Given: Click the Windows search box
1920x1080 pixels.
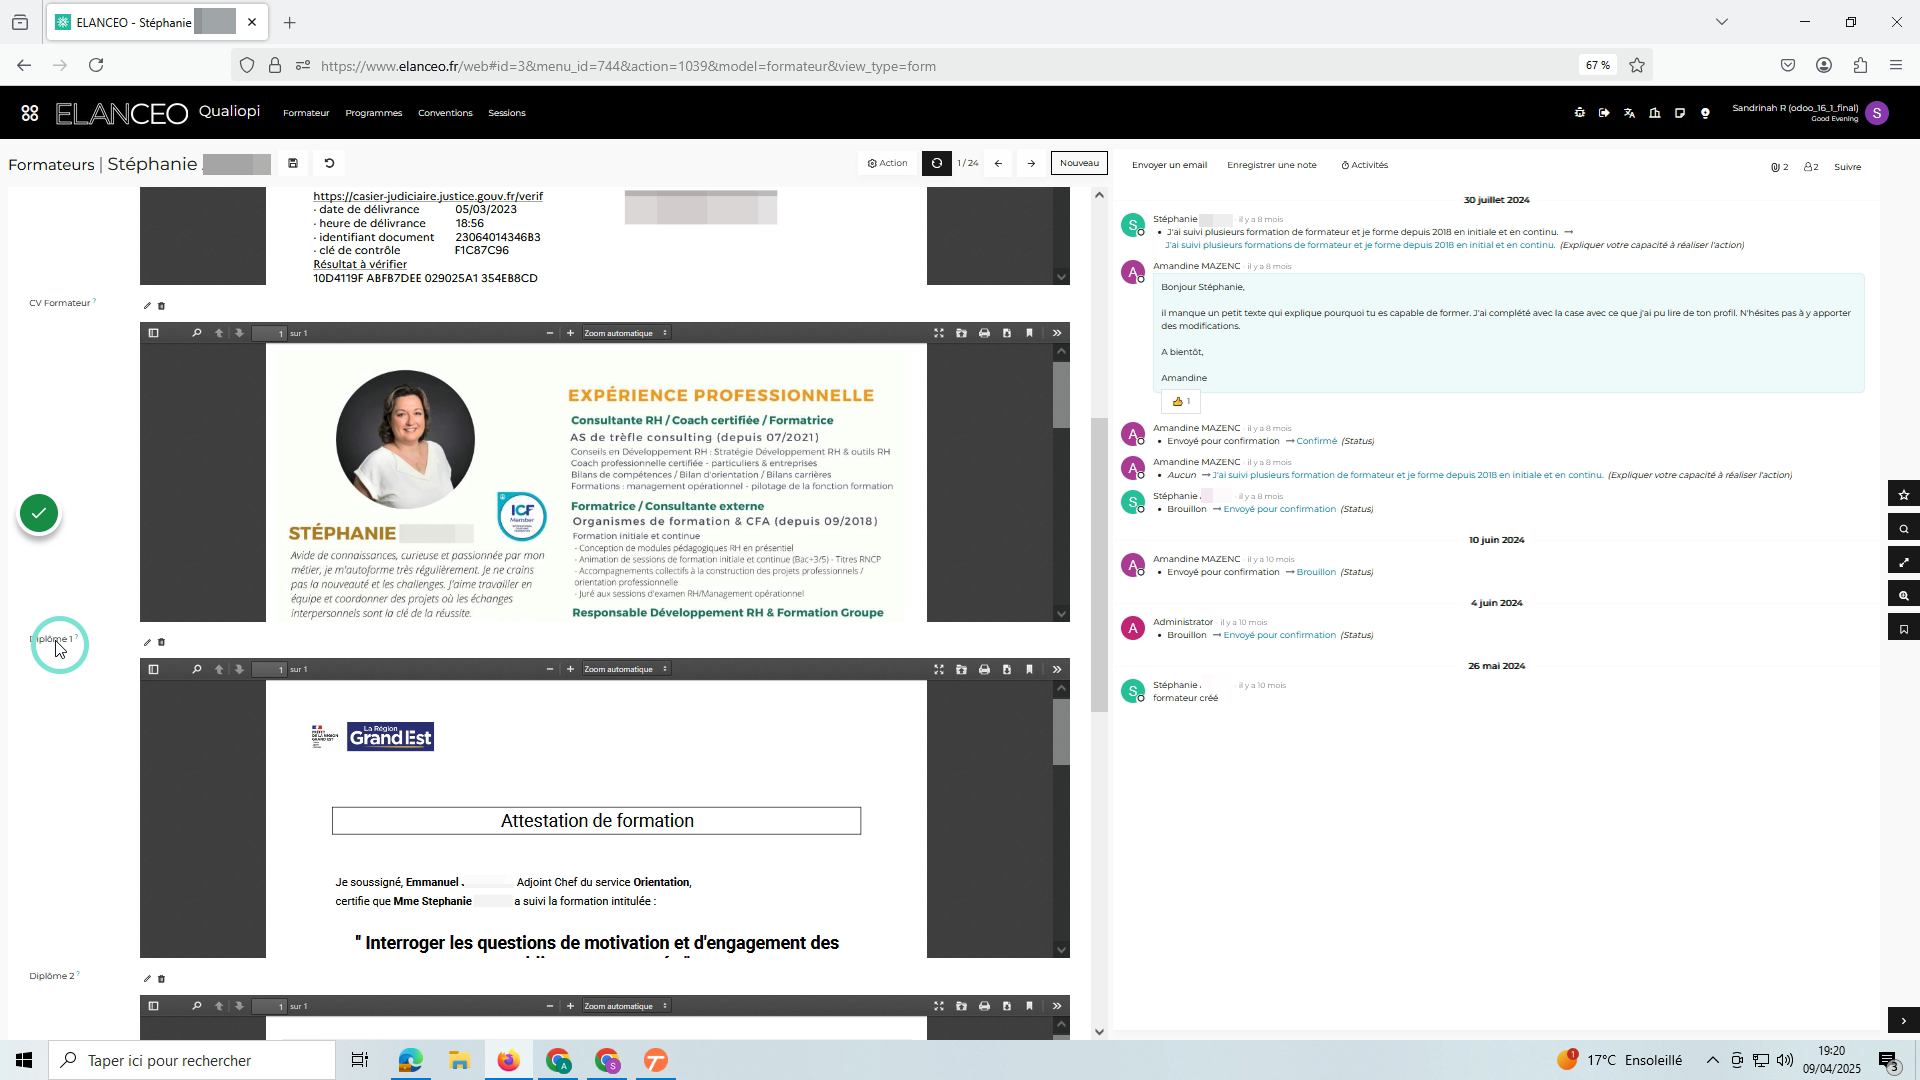Looking at the screenshot, I should click(192, 1061).
